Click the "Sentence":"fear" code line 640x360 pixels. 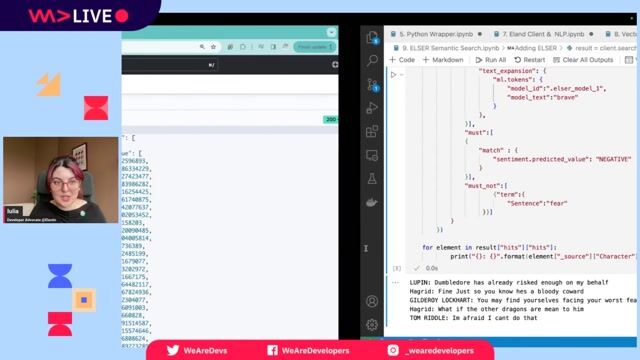coord(537,203)
